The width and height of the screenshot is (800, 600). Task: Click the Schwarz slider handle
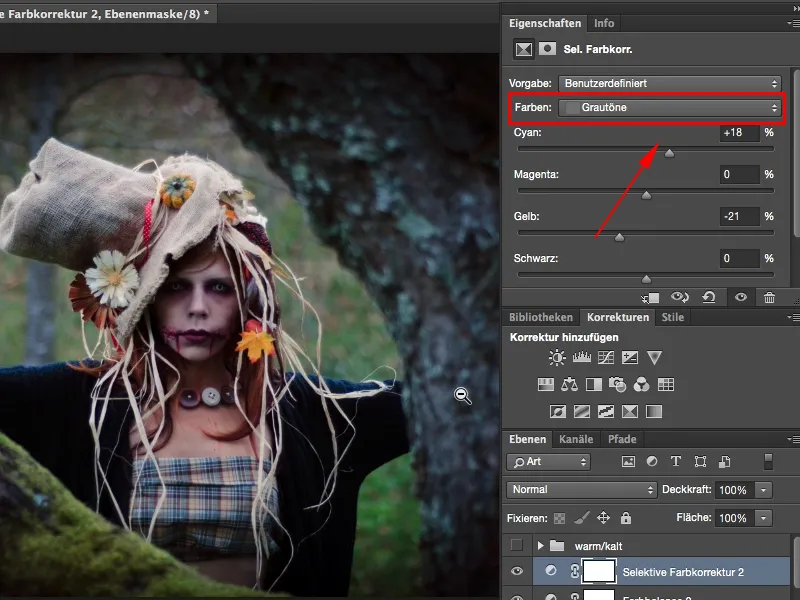click(646, 279)
